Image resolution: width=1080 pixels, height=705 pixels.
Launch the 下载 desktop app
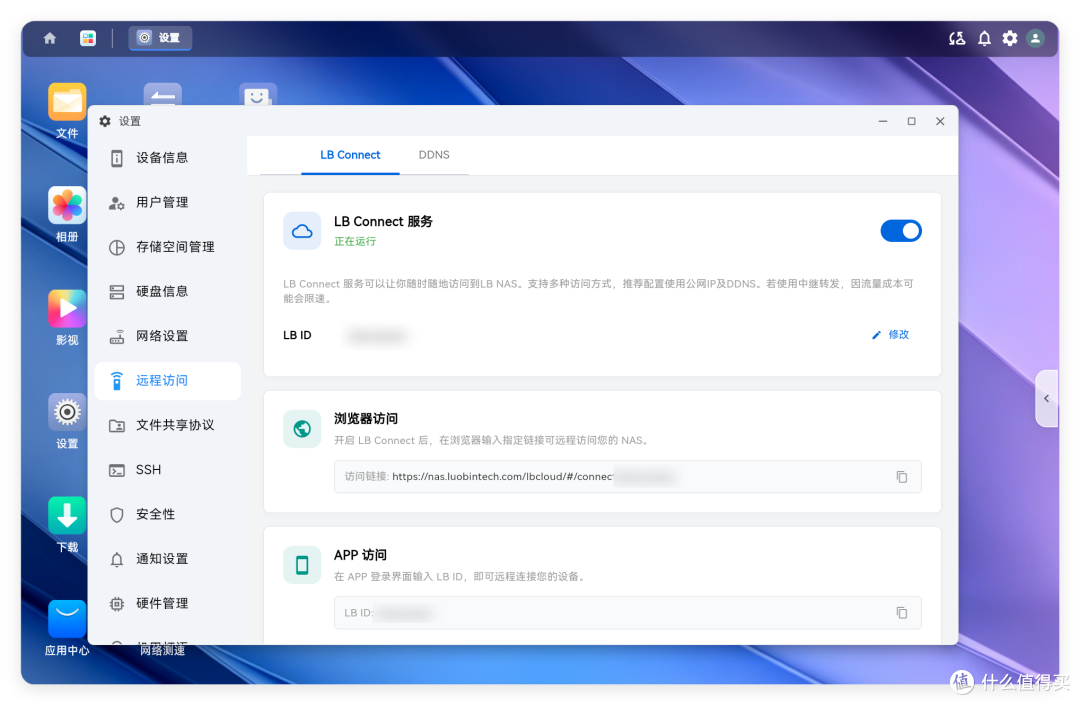tap(67, 525)
